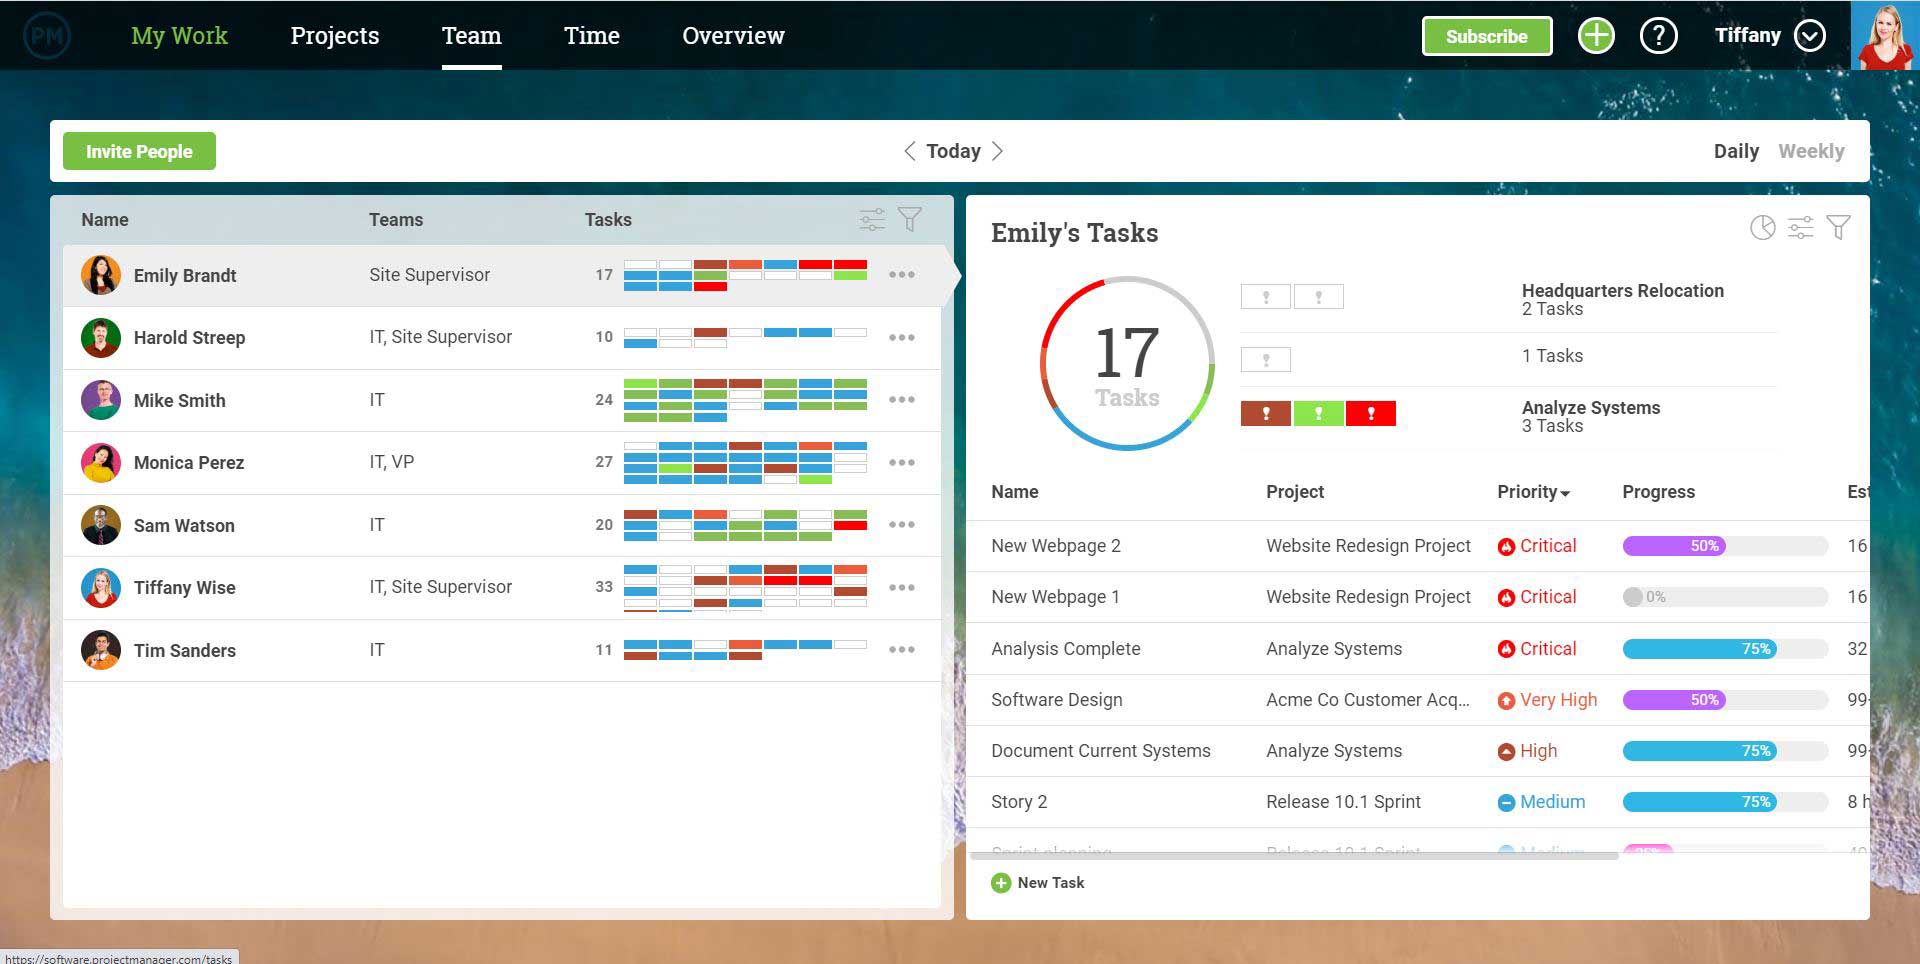Open High priority for Document Current Systems

click(1527, 751)
